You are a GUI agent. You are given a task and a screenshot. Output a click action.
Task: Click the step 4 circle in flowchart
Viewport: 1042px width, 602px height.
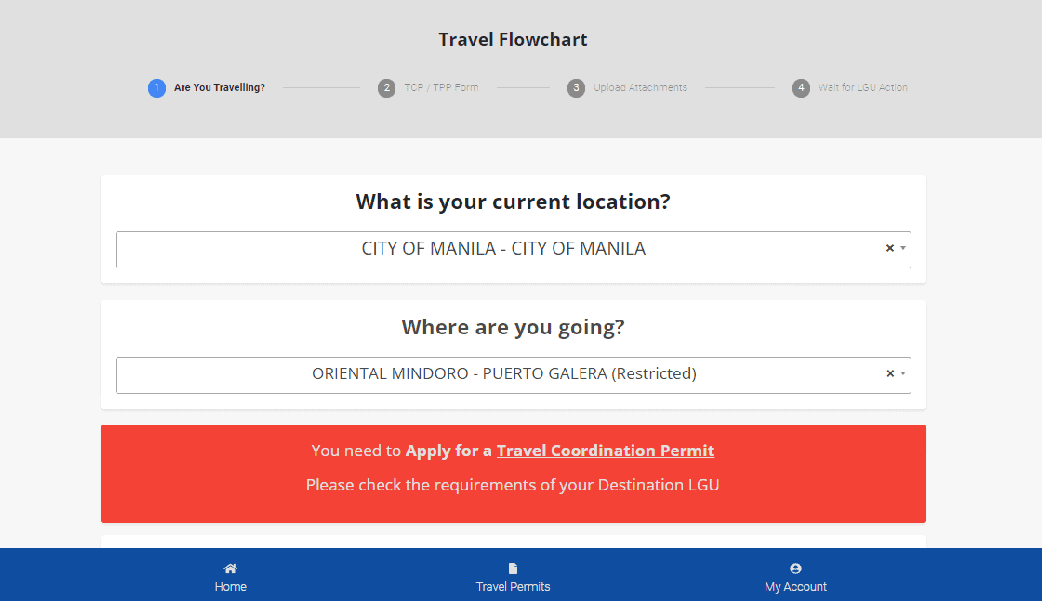click(x=801, y=88)
